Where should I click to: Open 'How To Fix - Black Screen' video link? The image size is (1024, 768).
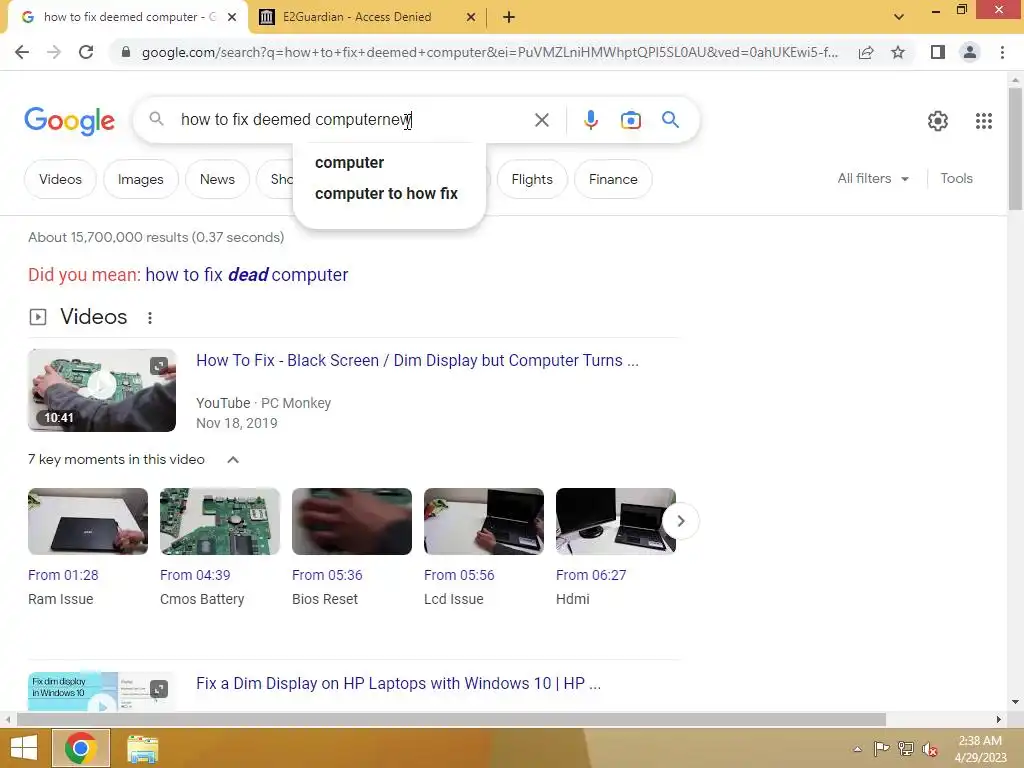tap(417, 360)
